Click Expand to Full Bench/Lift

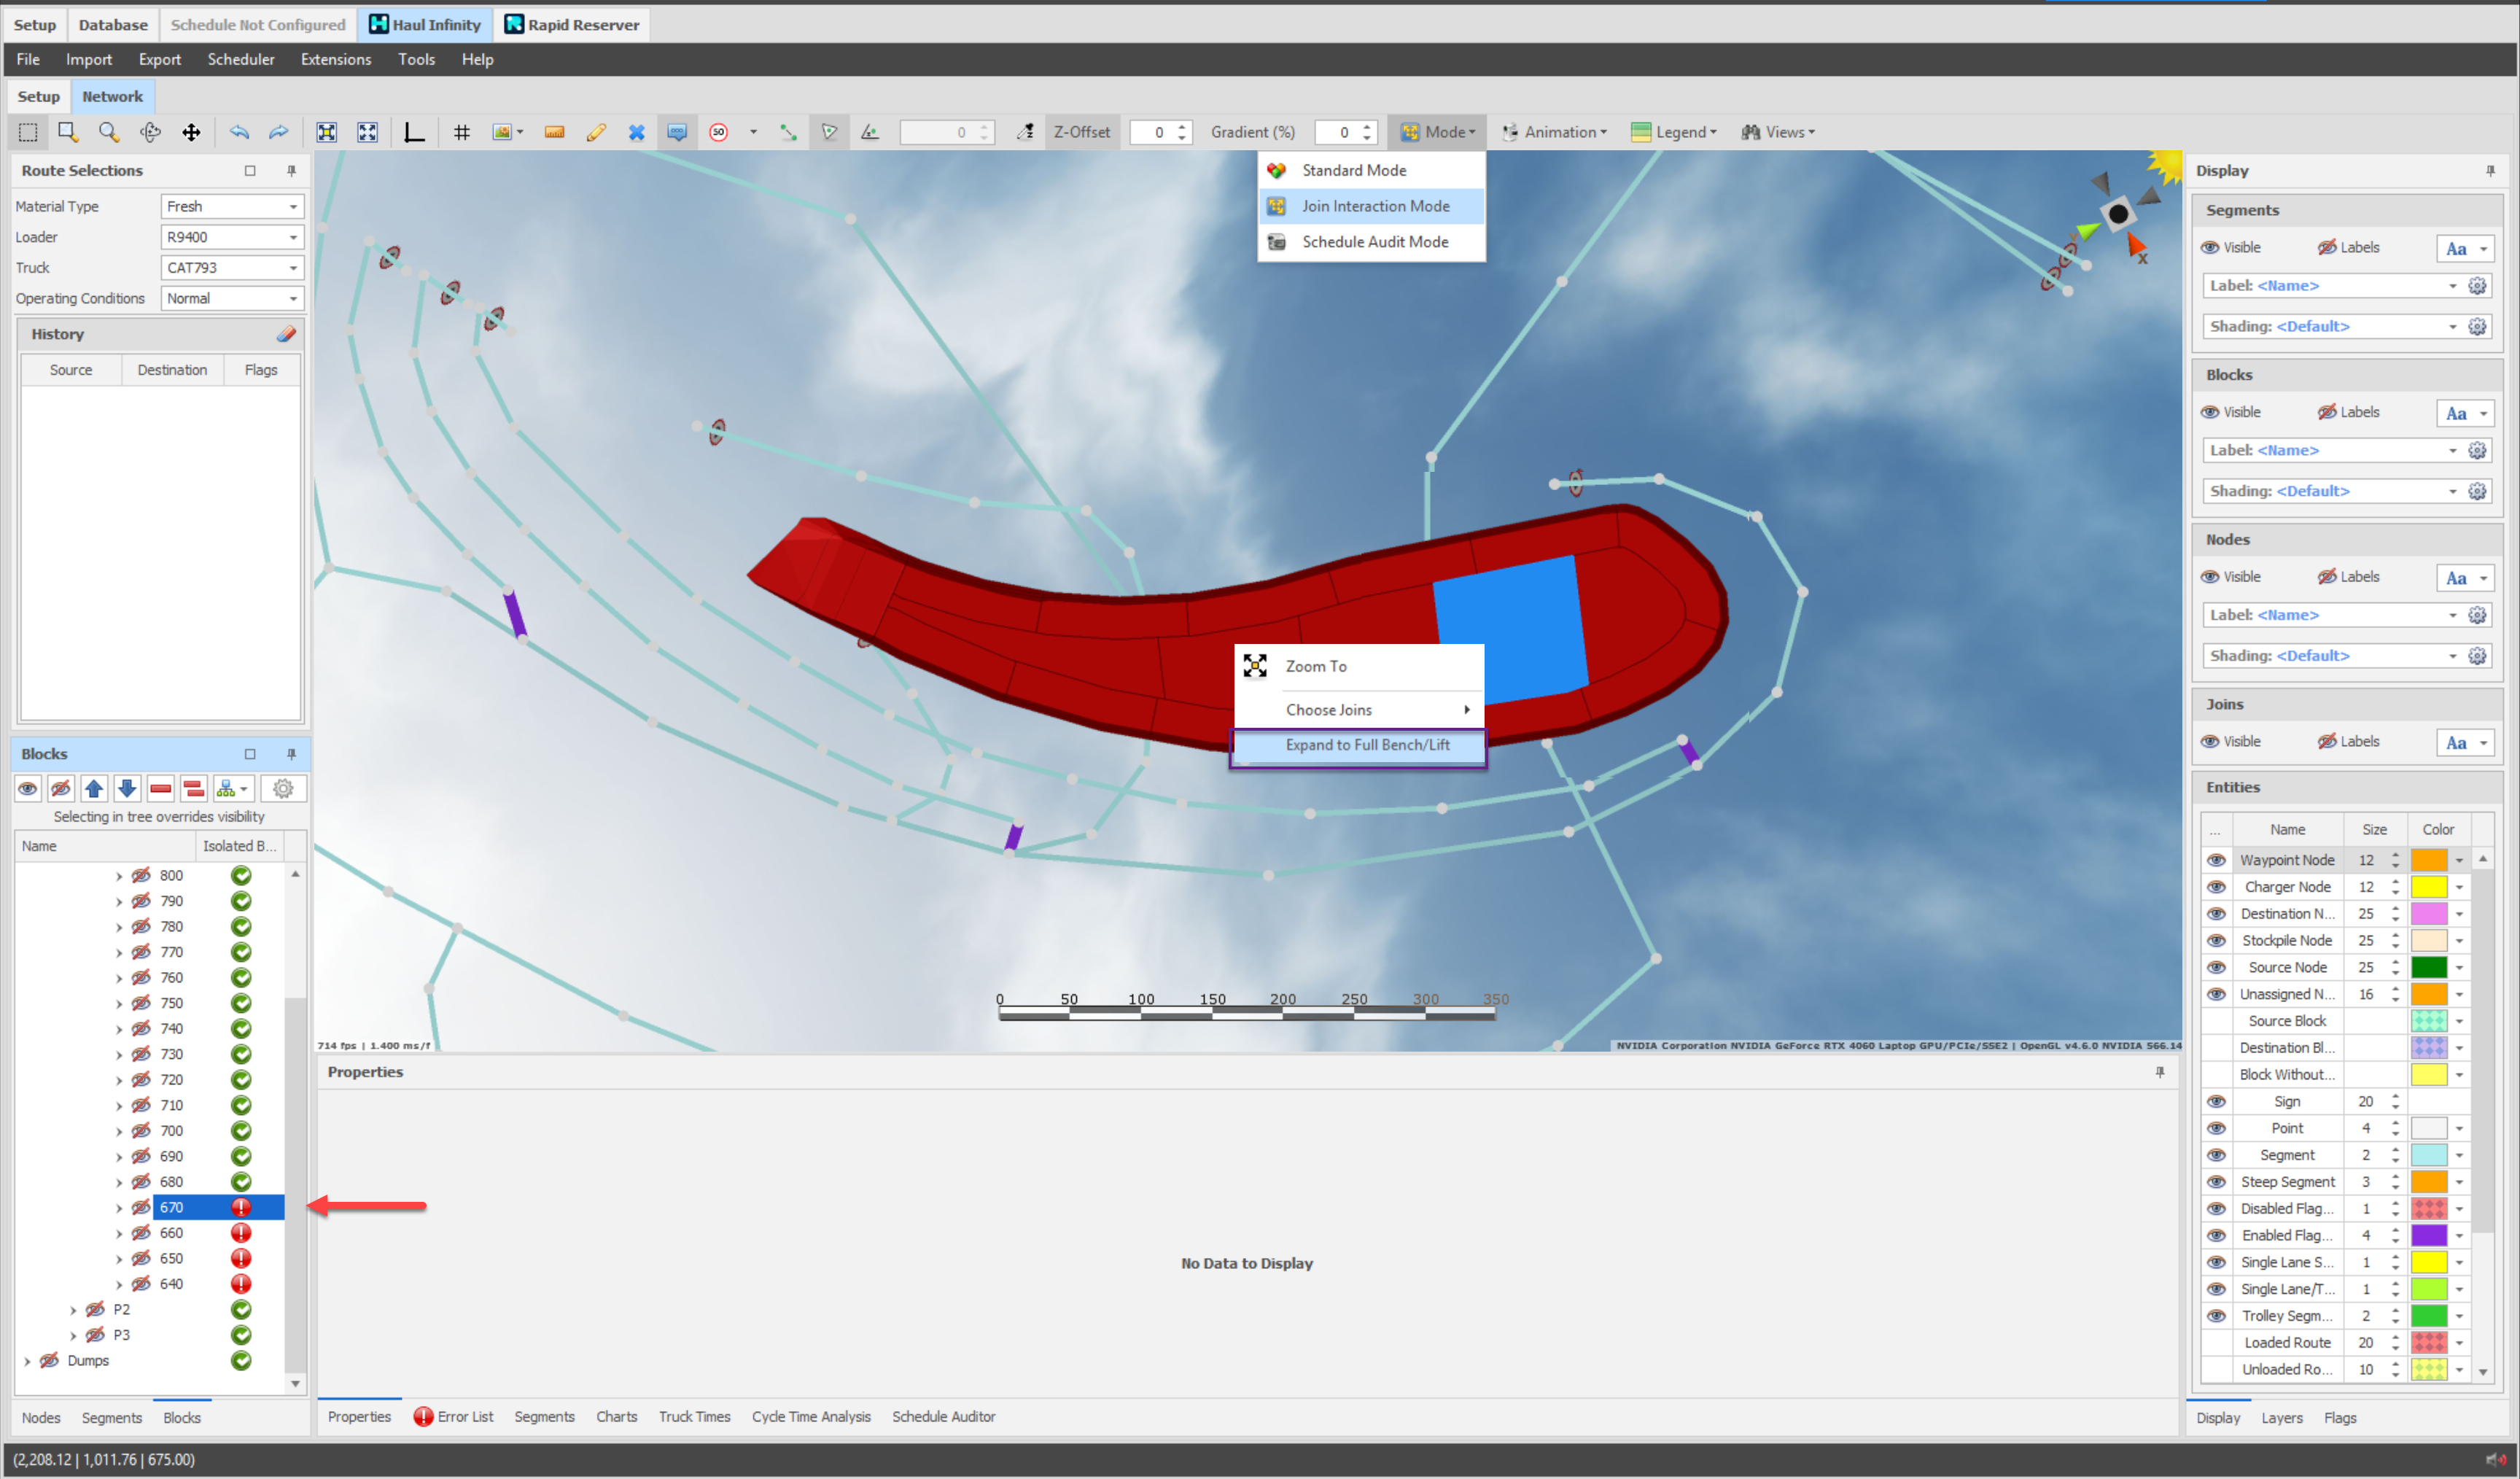tap(1366, 745)
